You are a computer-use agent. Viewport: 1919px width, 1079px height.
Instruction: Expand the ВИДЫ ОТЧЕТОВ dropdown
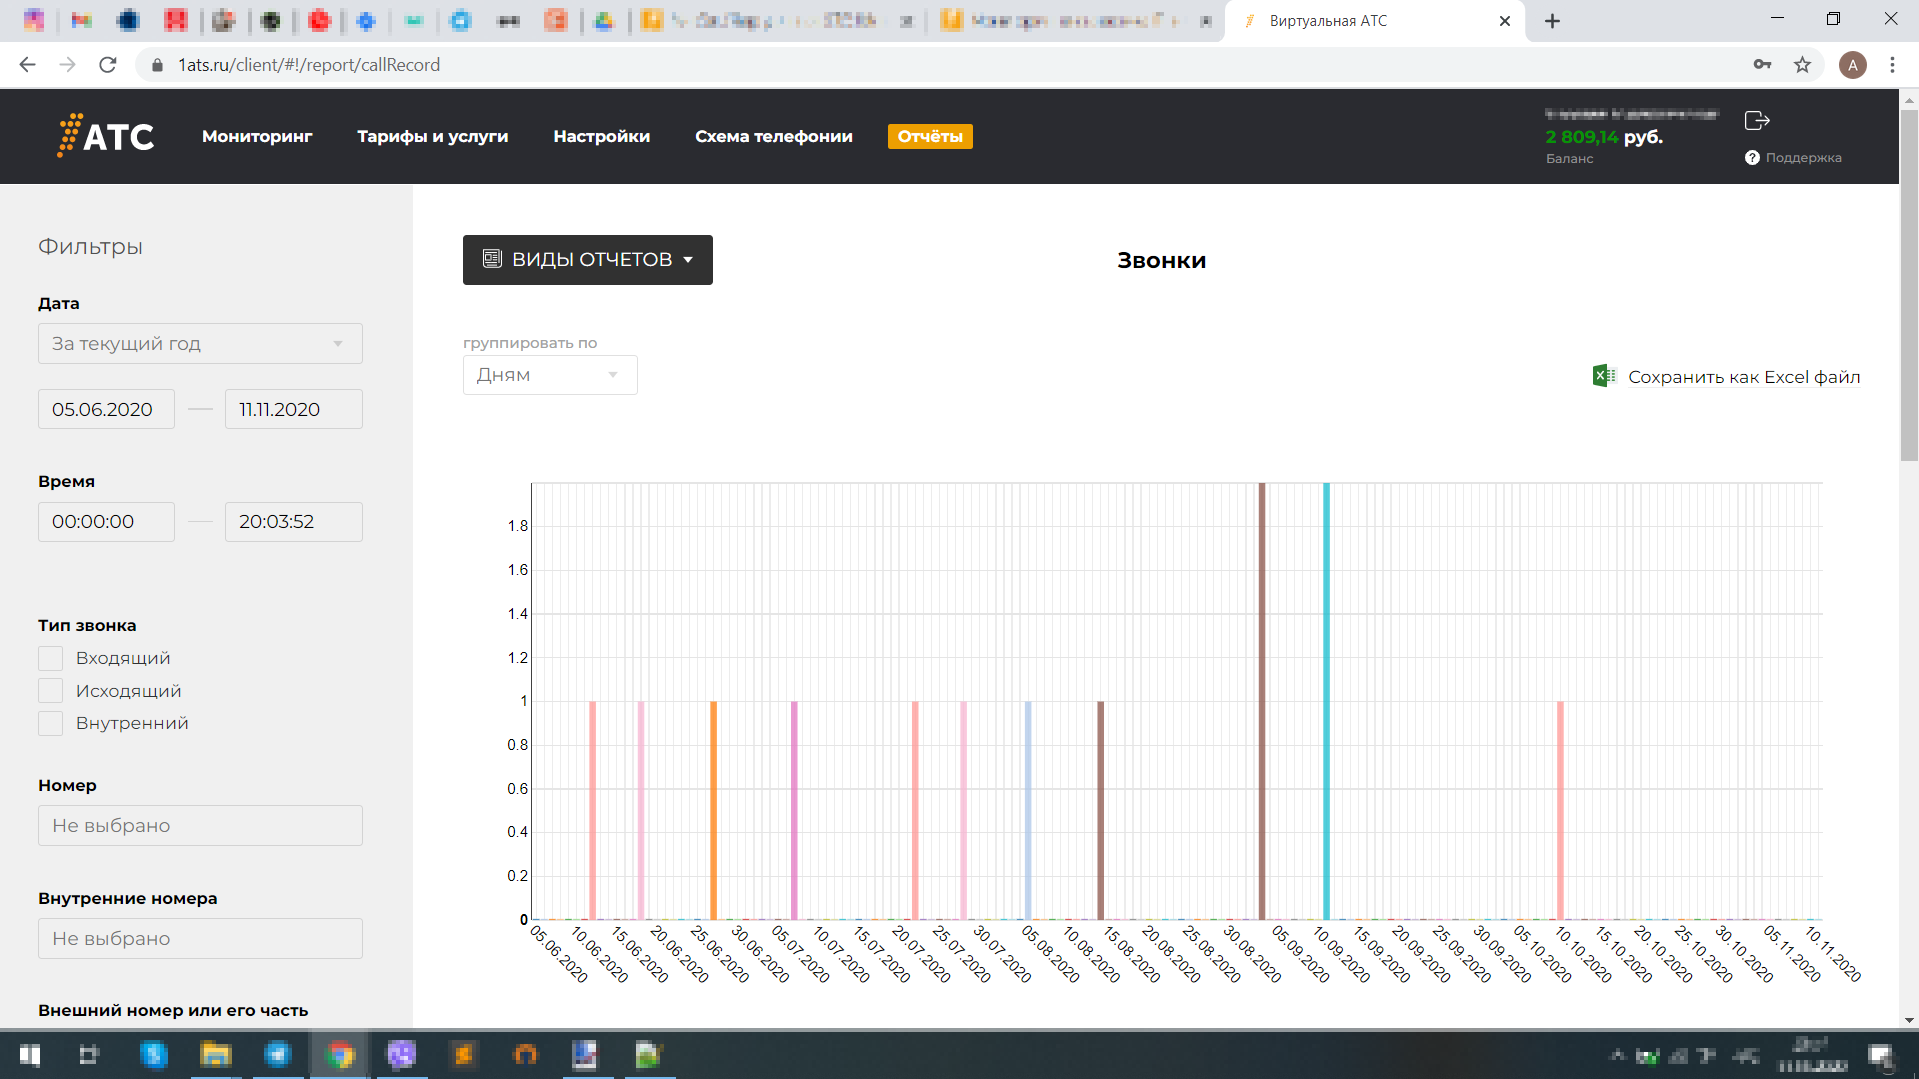tap(587, 260)
